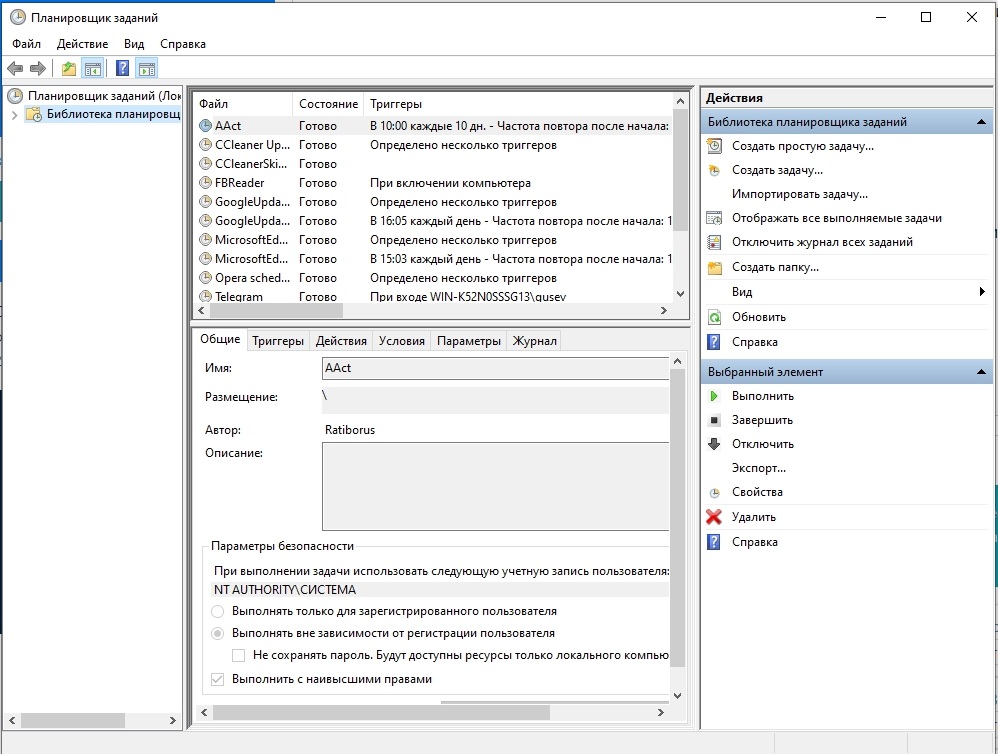Viewport: 998px width, 754px height.
Task: Click the icon for Отображать все выполняемые задачи
Action: pyautogui.click(x=714, y=218)
